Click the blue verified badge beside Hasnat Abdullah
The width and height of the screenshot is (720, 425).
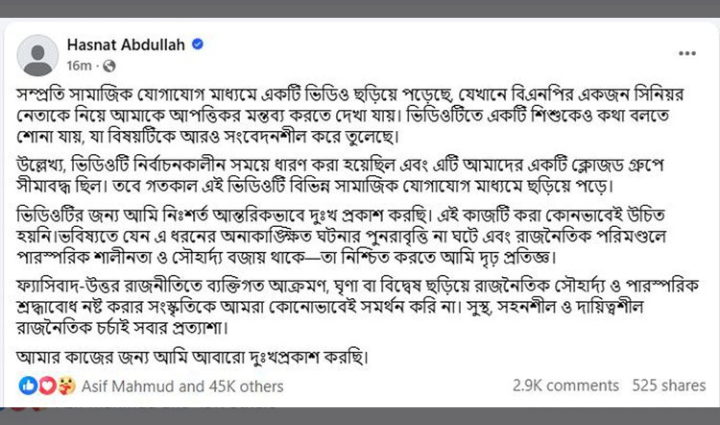(x=198, y=45)
